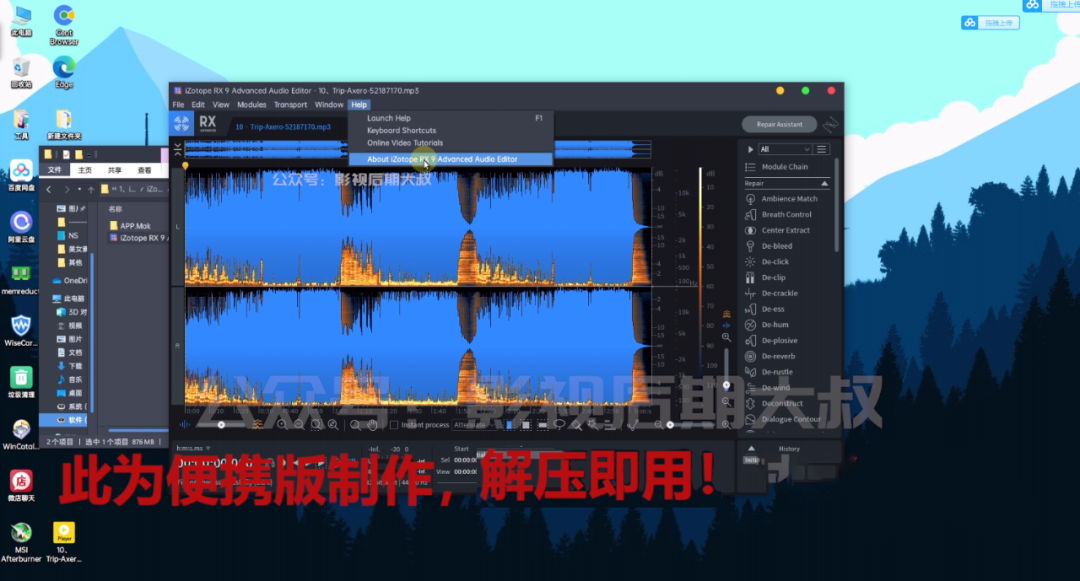The image size is (1080, 581).
Task: Select the time selection tool
Action: click(509, 425)
